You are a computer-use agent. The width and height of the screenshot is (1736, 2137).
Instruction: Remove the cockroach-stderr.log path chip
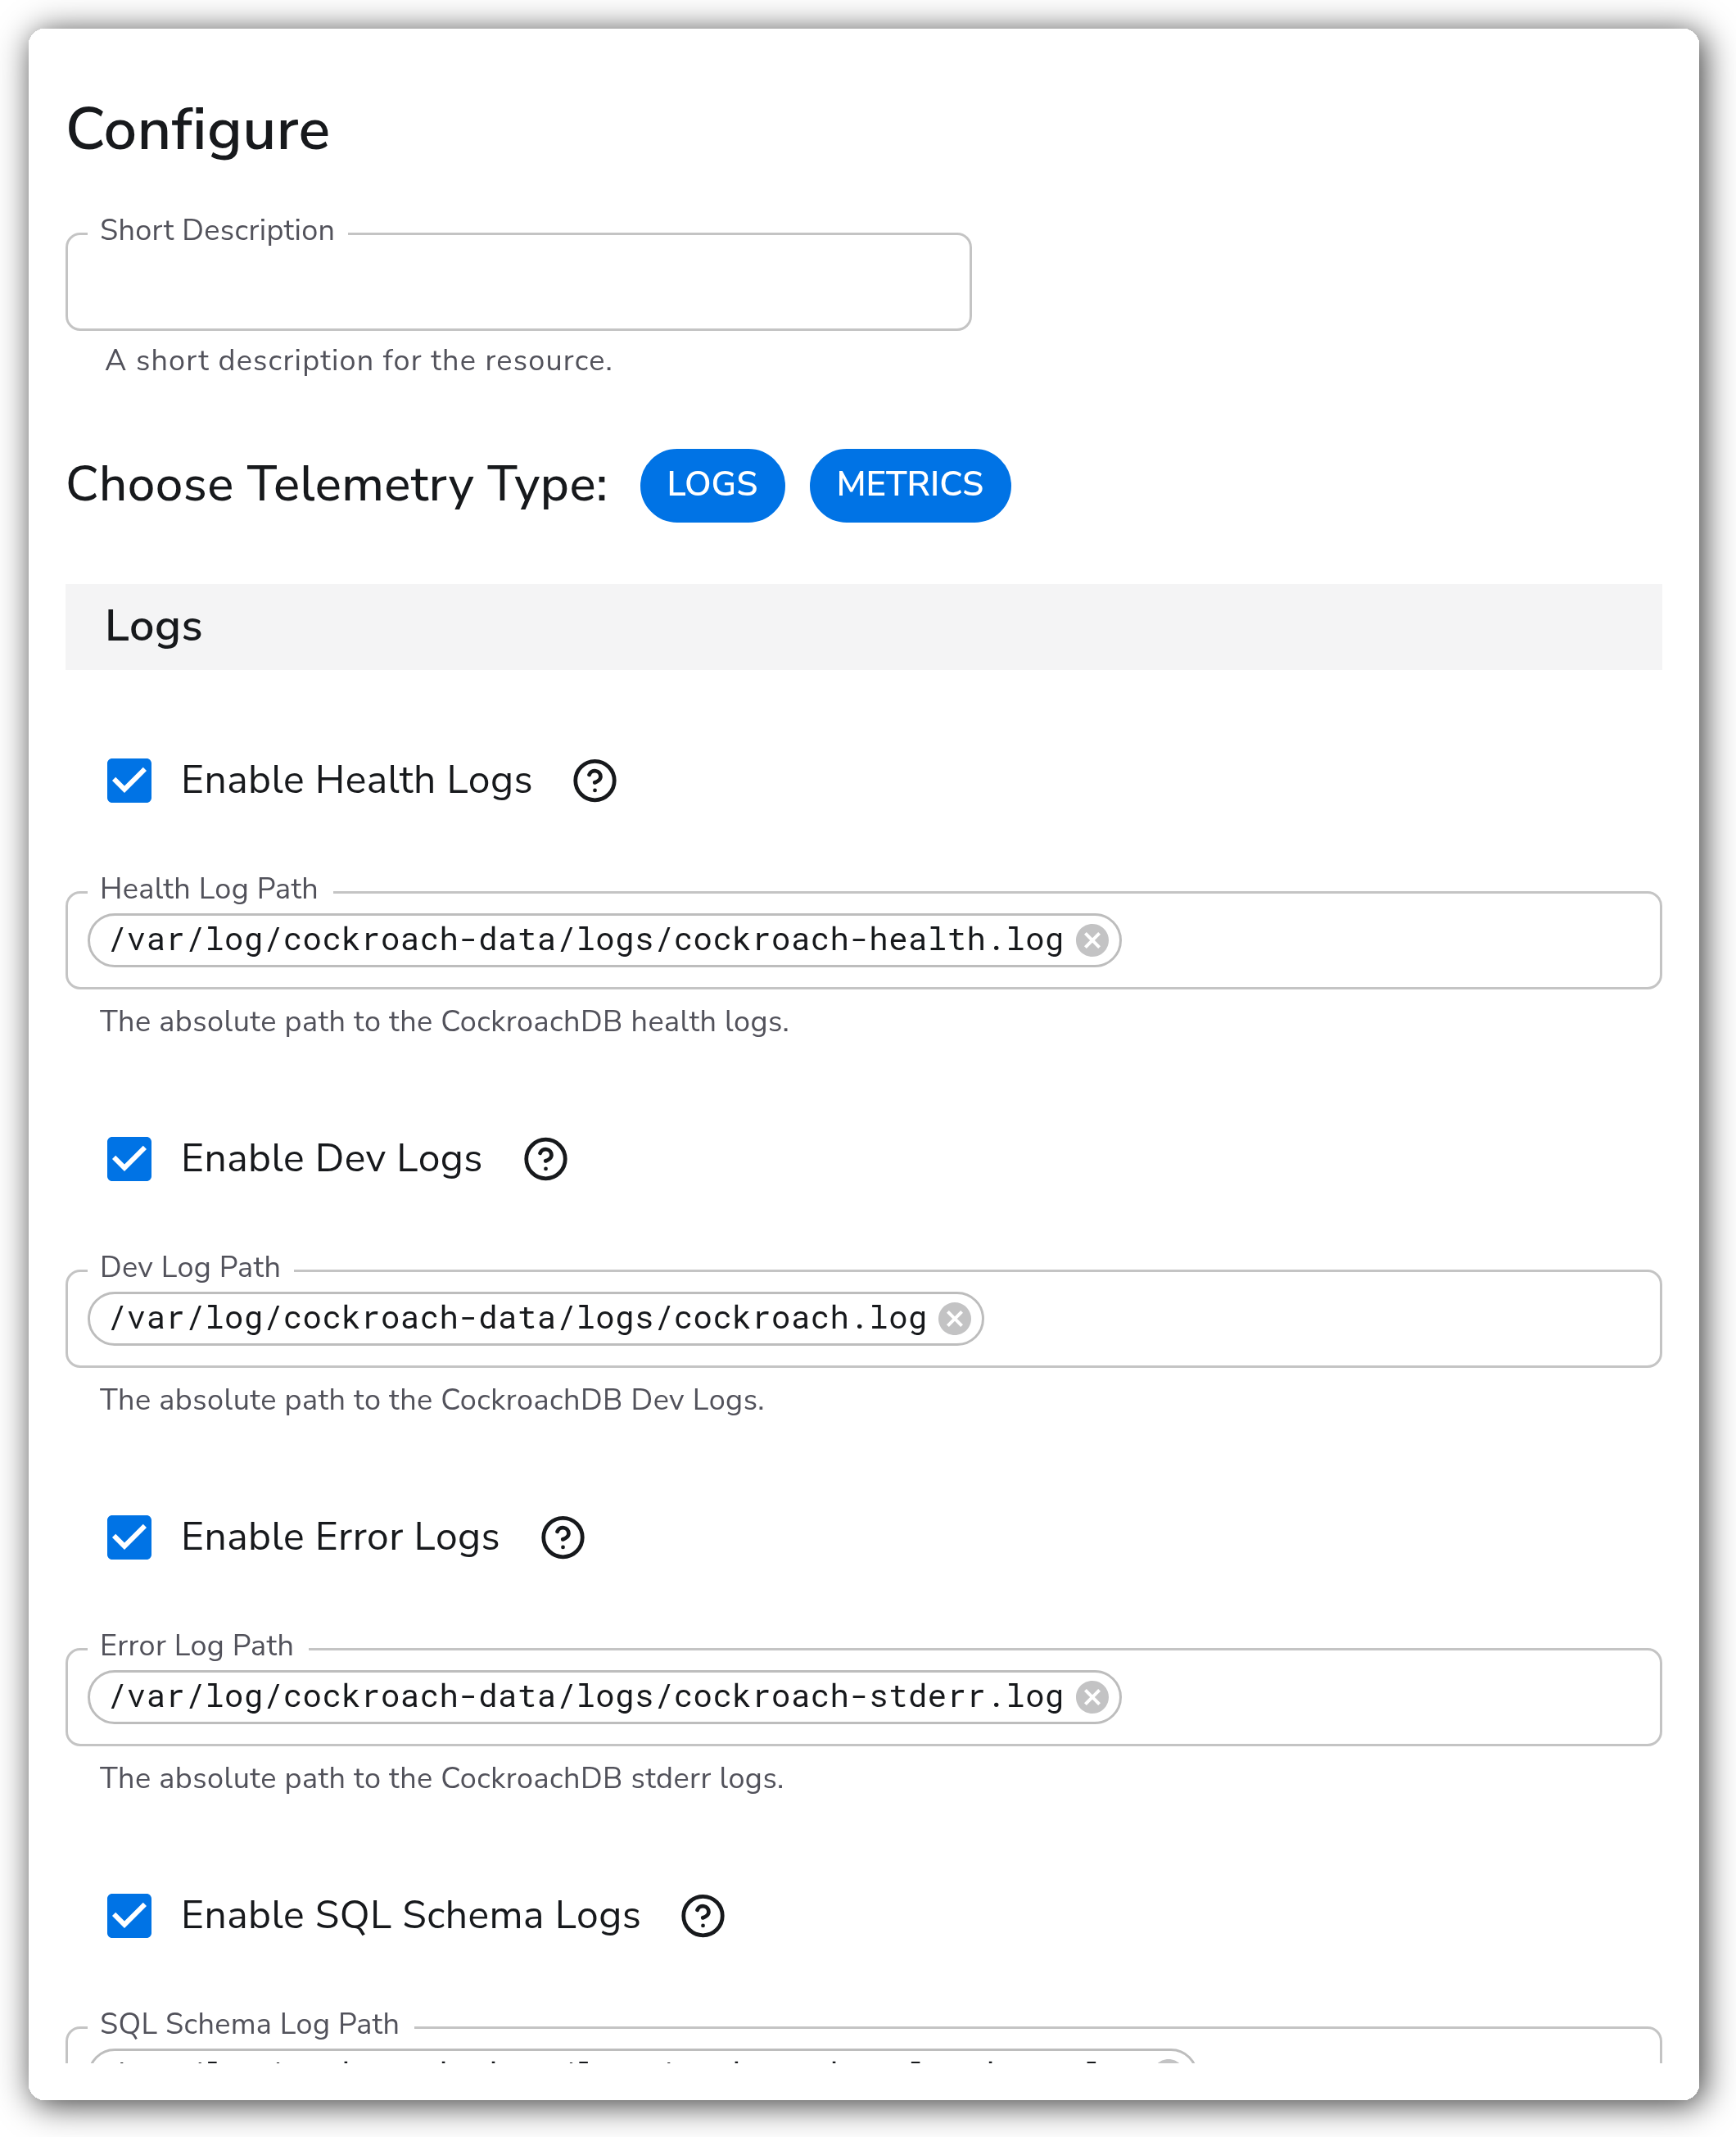coord(1092,1697)
